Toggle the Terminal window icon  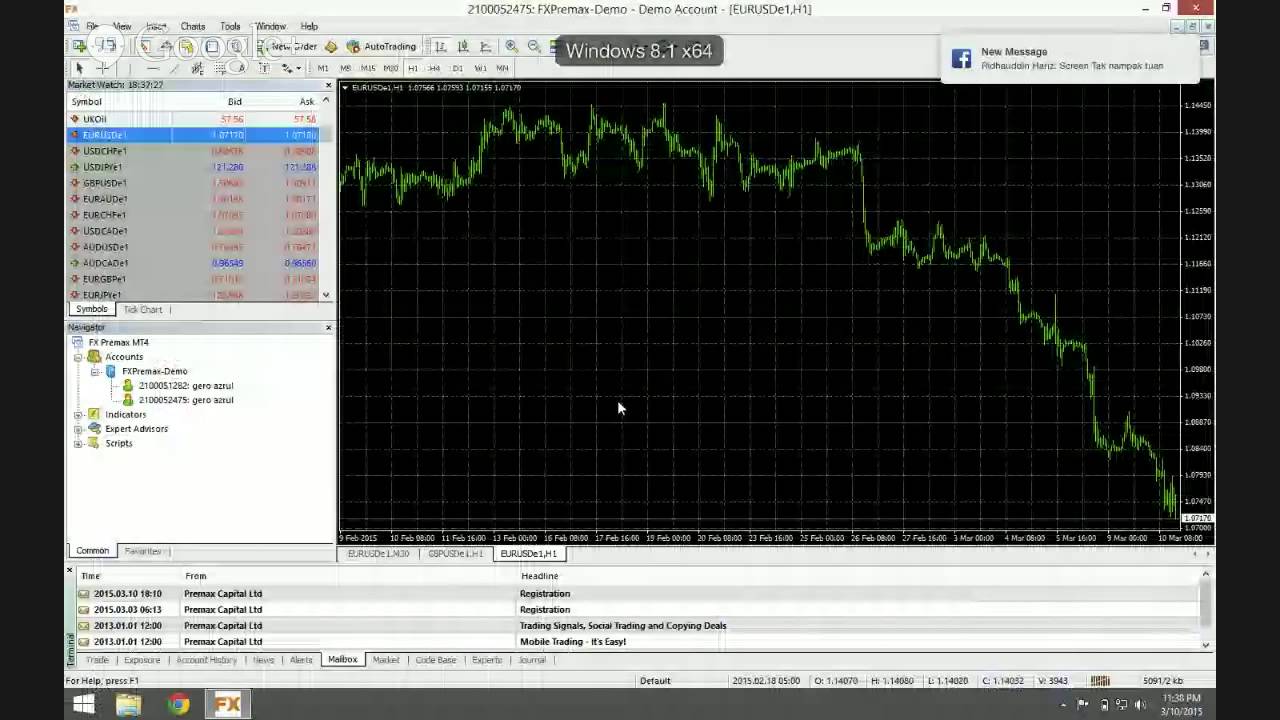point(211,46)
